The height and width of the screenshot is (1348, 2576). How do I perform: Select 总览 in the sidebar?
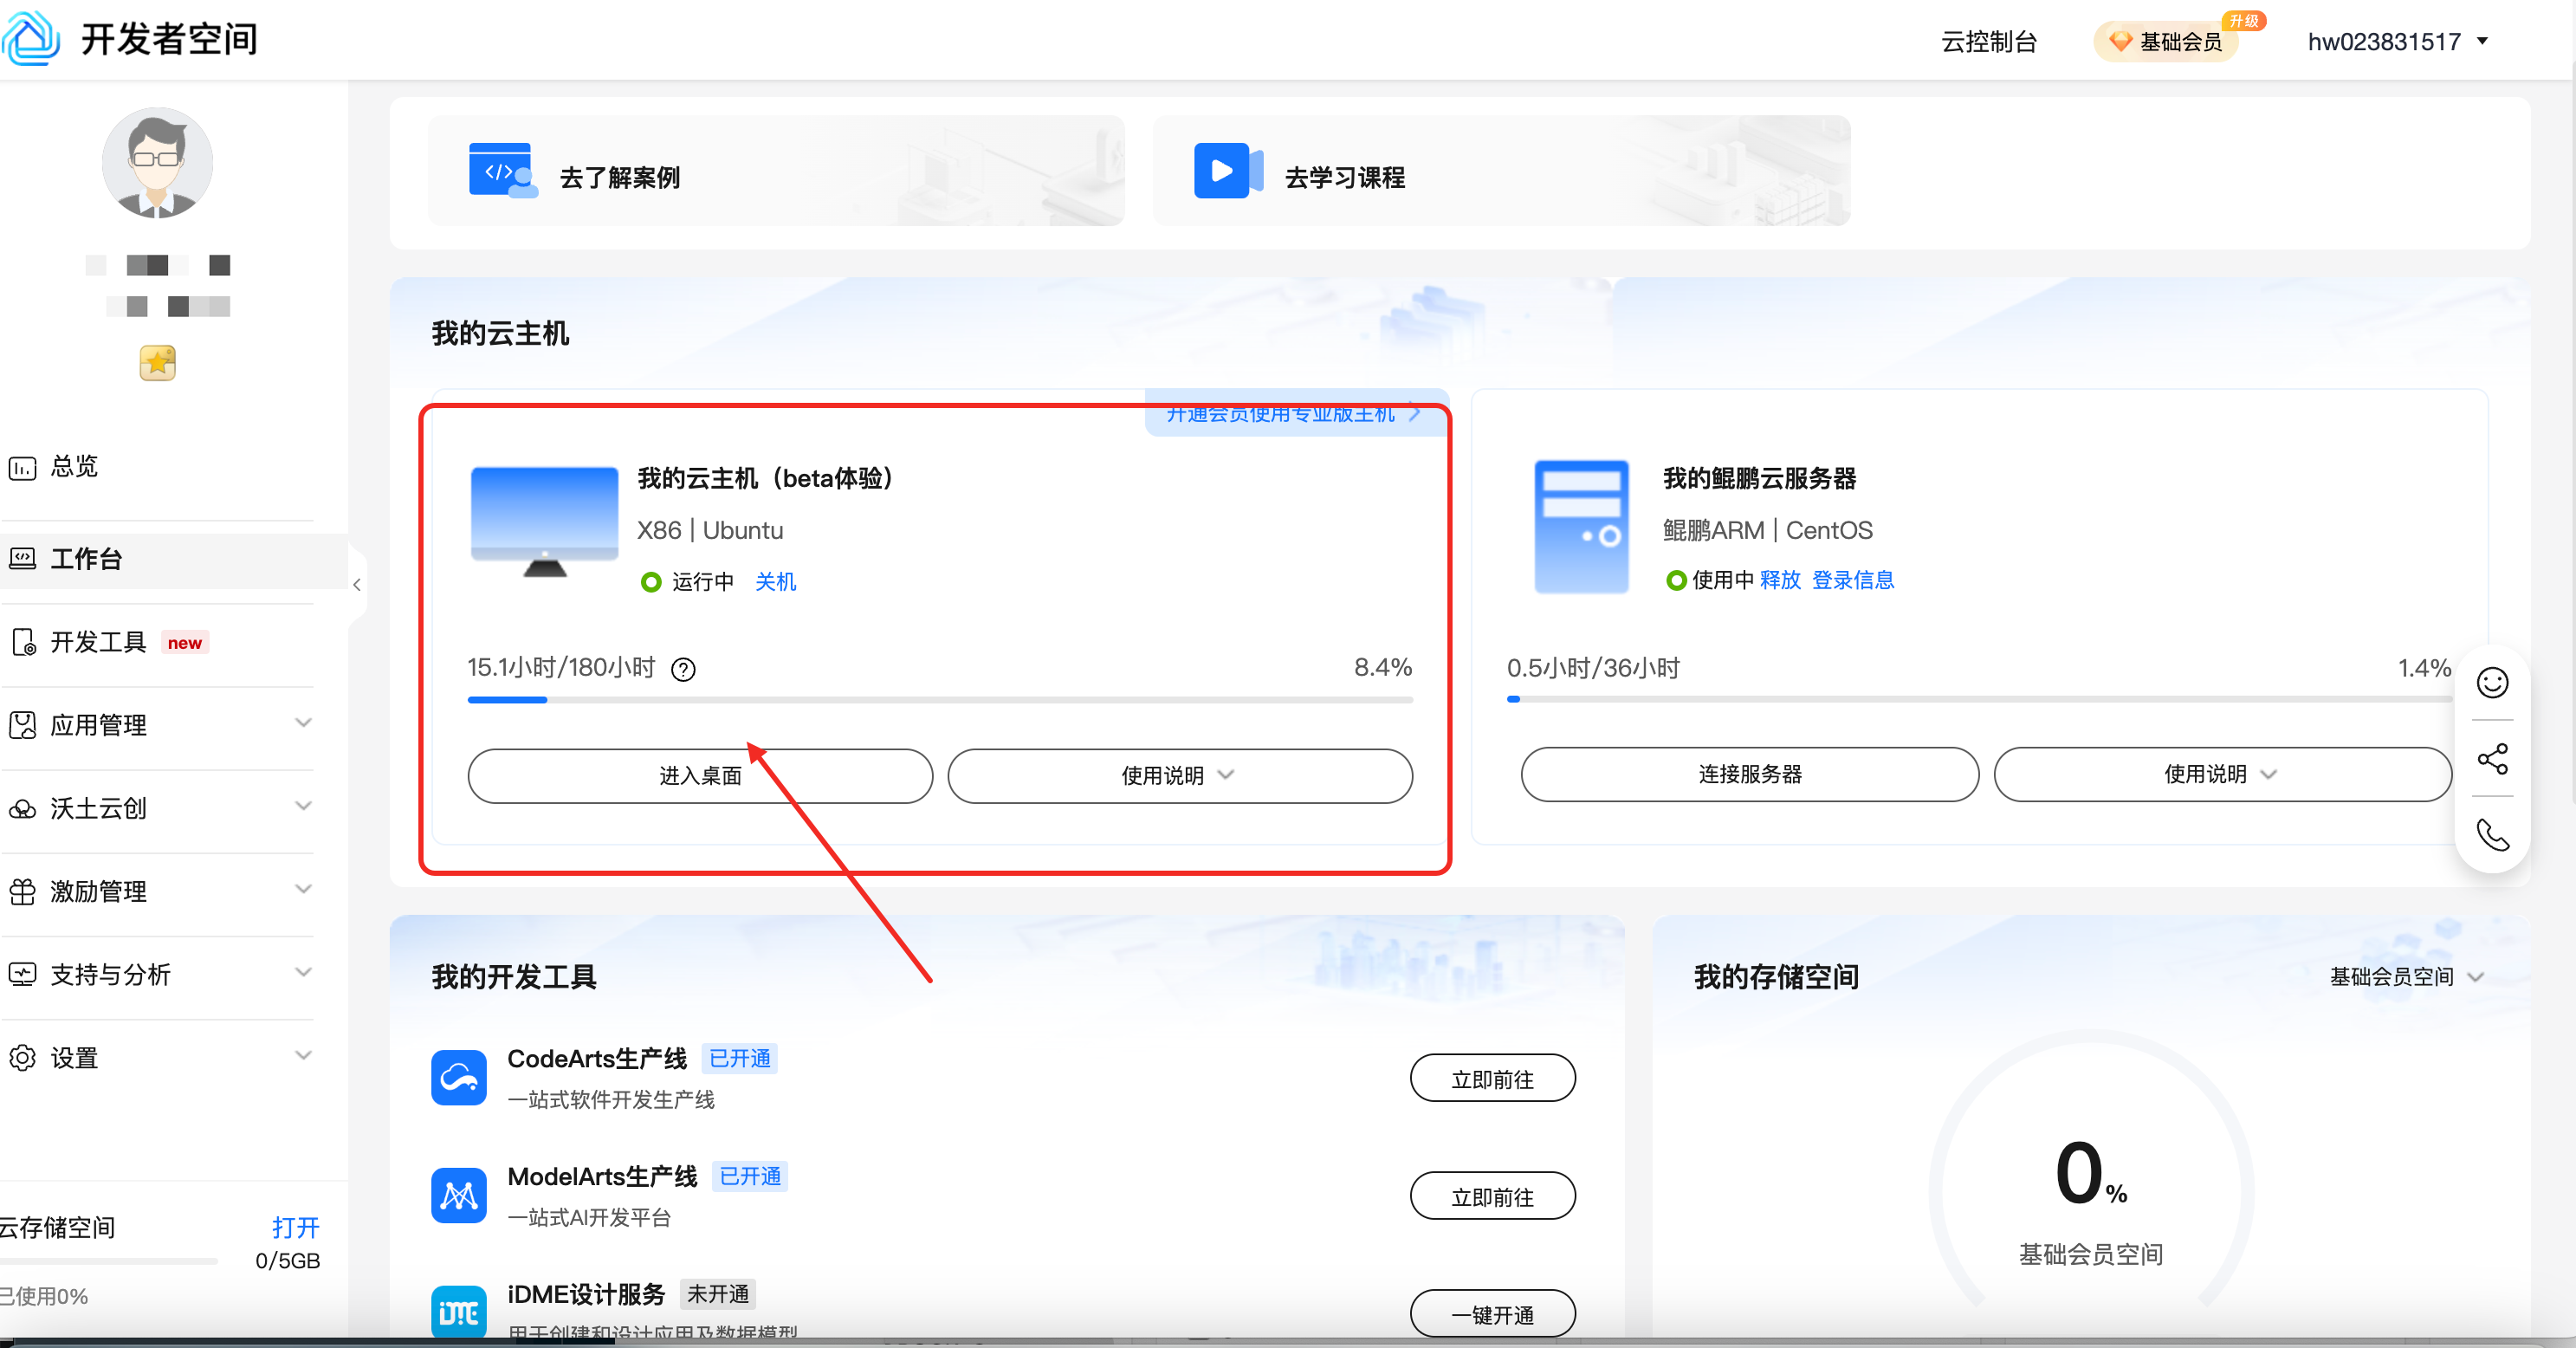click(x=74, y=466)
